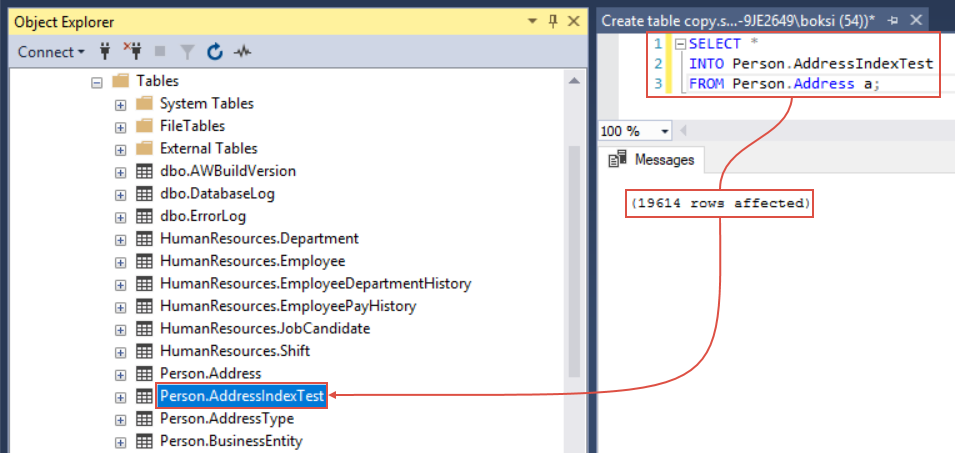Expand HumanResources.Shift table node
This screenshot has width=955, height=453.
click(x=121, y=353)
